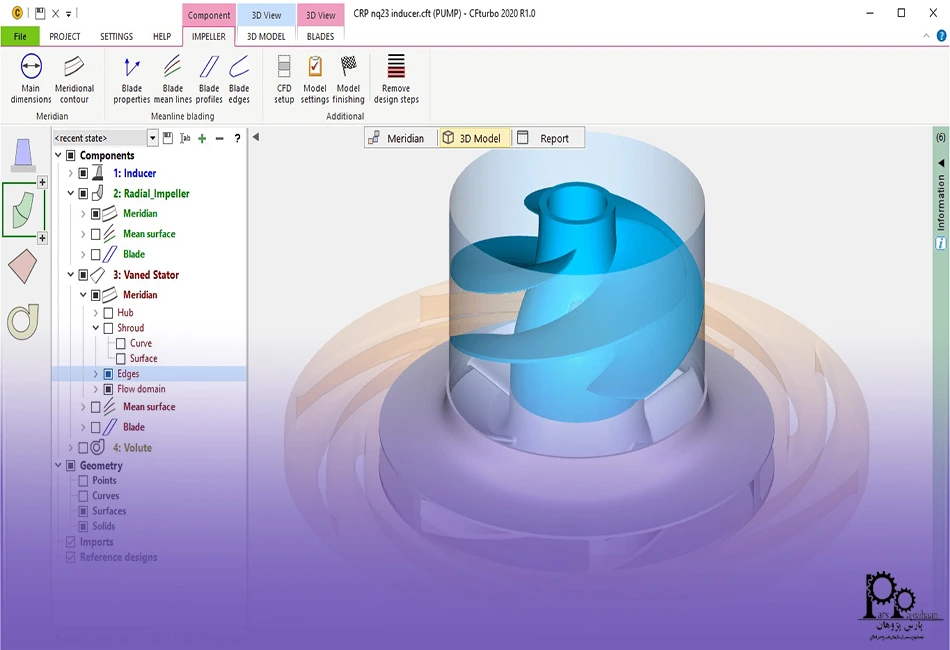Click the Blade properties icon
950x650 pixels.
131,80
